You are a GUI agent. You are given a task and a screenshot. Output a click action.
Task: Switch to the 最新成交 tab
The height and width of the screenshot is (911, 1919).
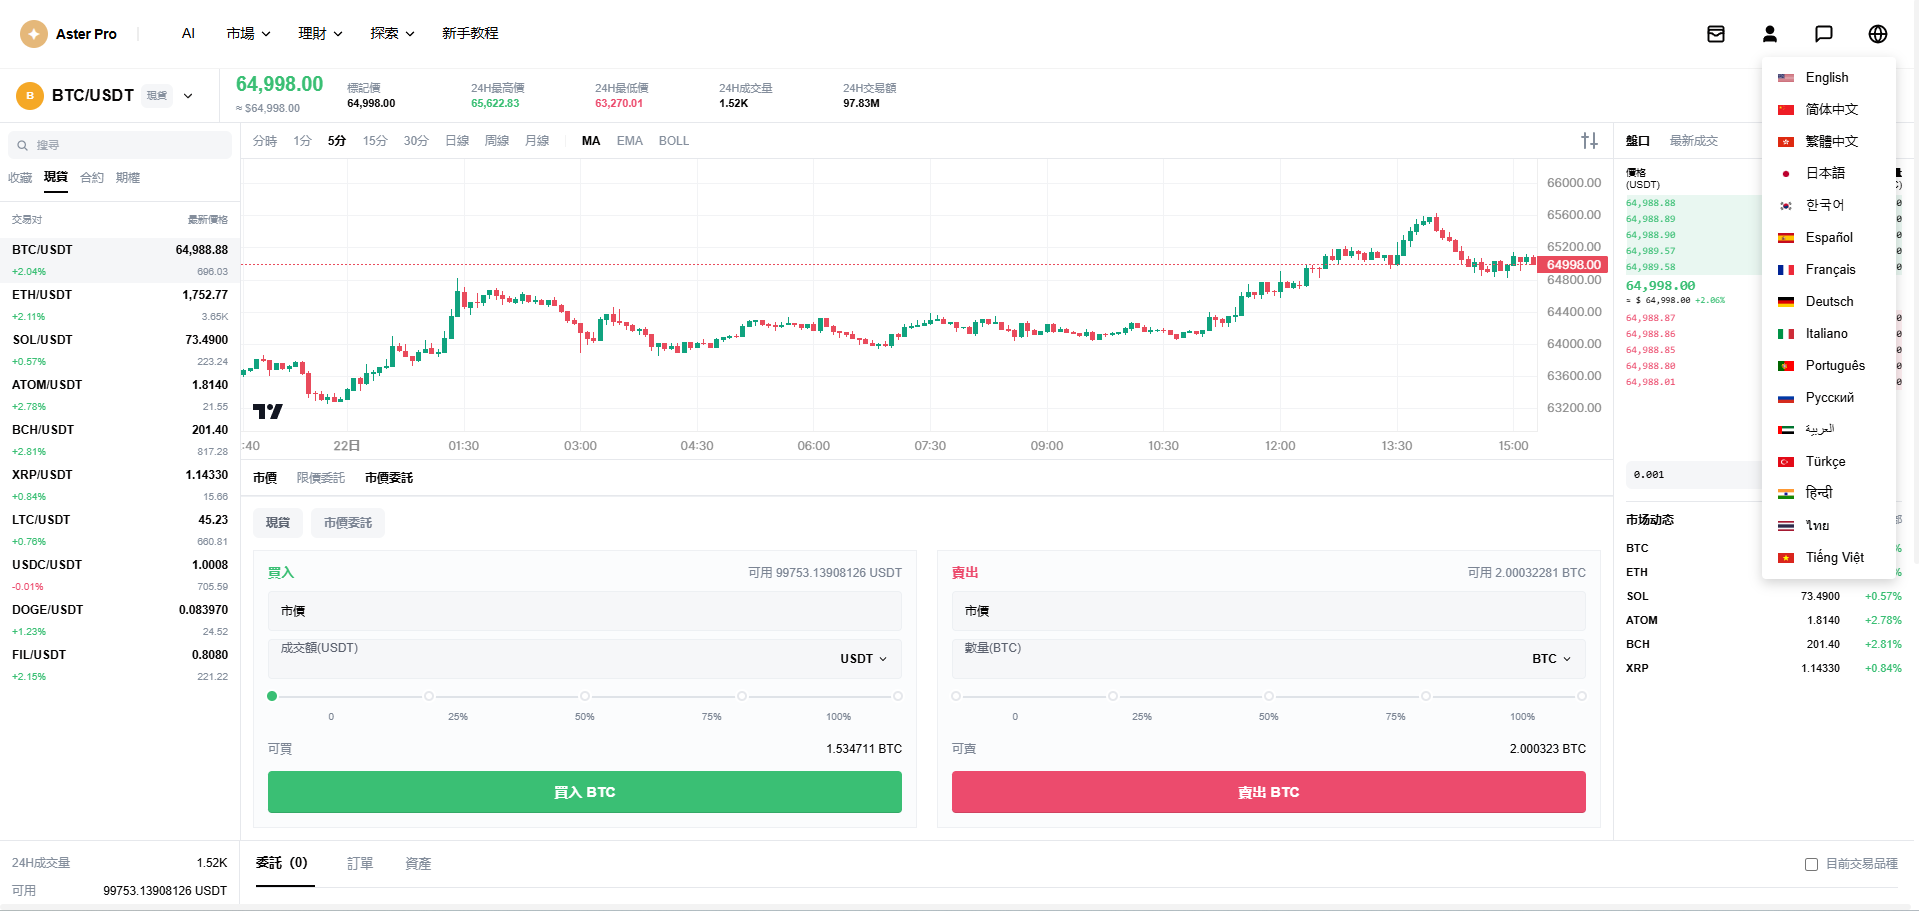pos(1694,141)
